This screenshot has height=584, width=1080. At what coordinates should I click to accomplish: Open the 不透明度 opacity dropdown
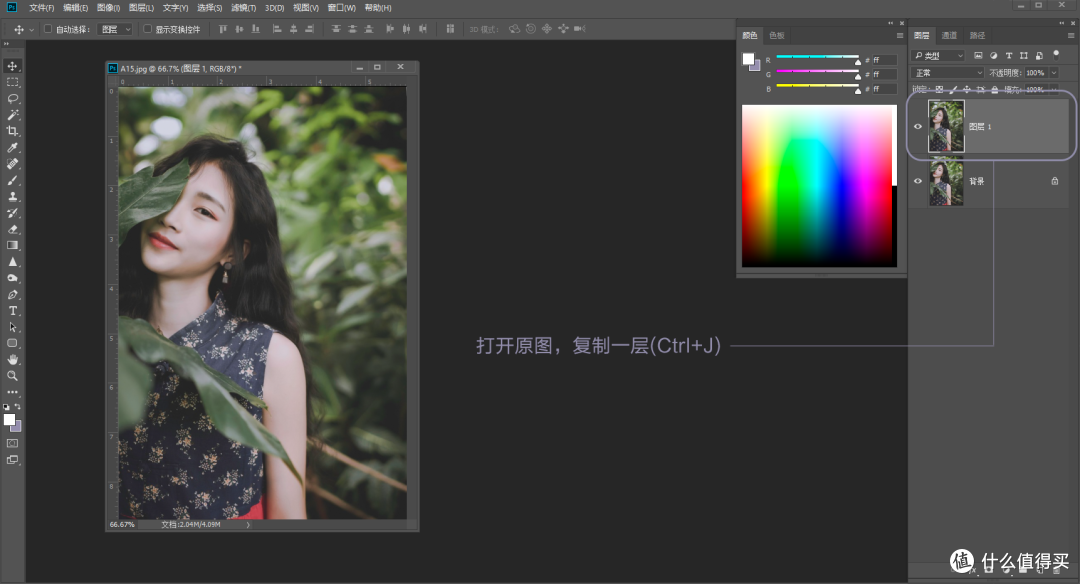(x=1053, y=73)
